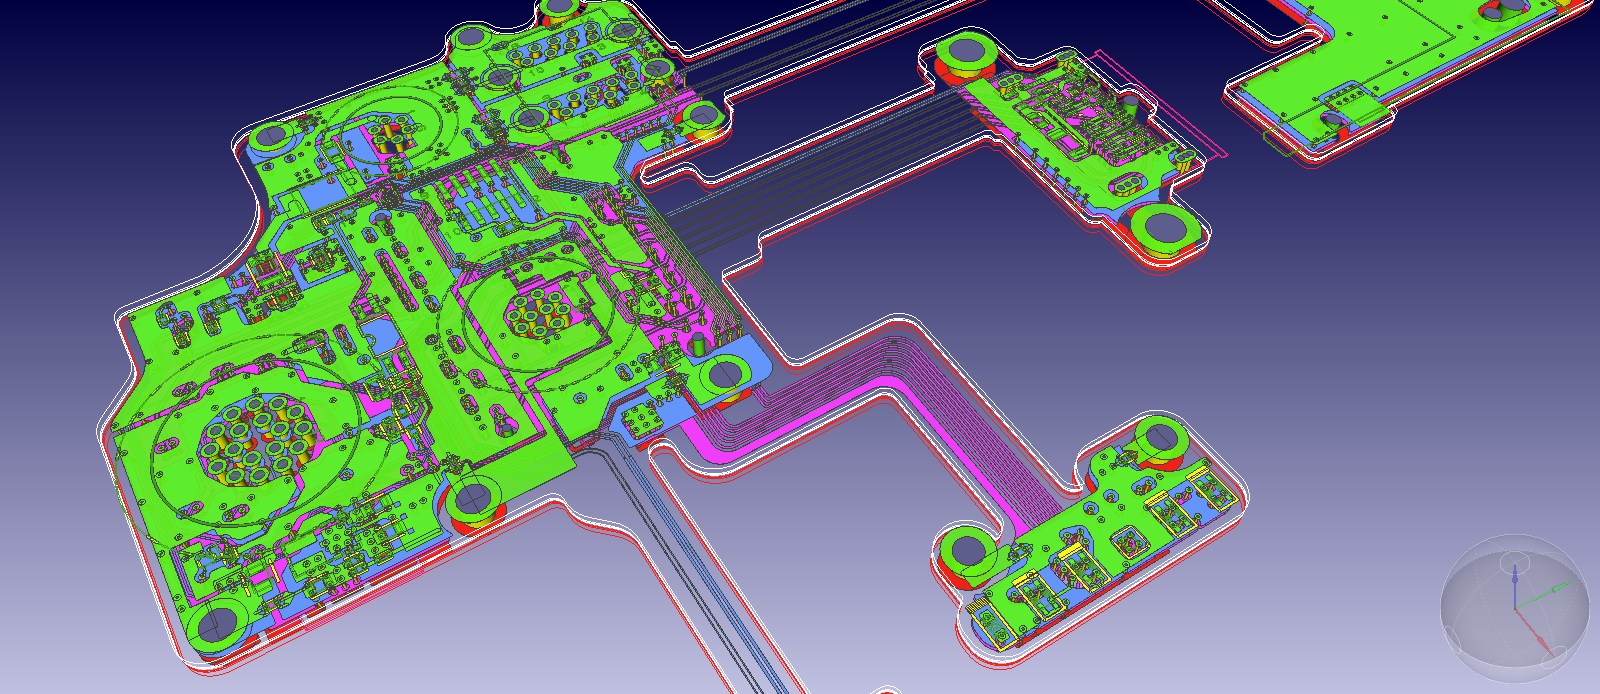1600x694 pixels.
Task: Select bottom-right mounting hole of upper narrow board
Action: coord(1163,227)
